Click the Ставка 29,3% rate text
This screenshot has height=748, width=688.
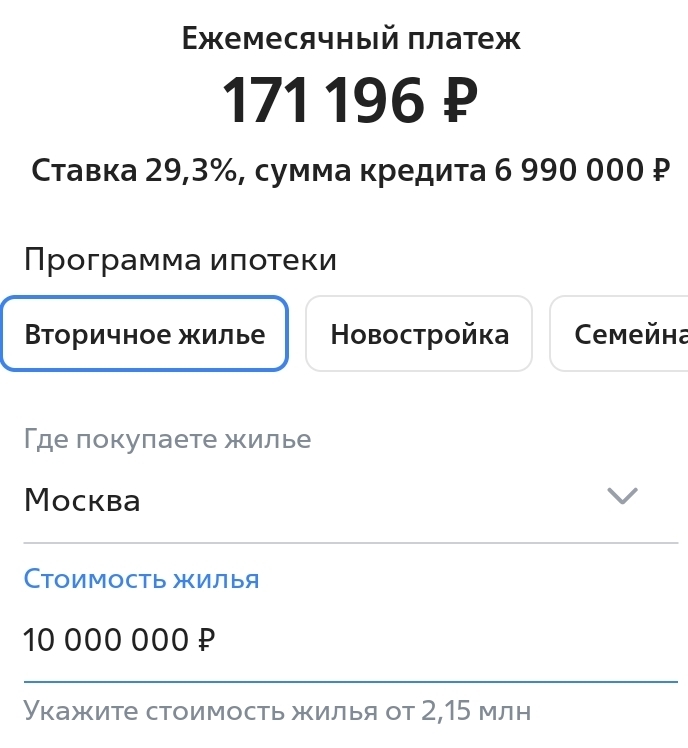click(135, 171)
